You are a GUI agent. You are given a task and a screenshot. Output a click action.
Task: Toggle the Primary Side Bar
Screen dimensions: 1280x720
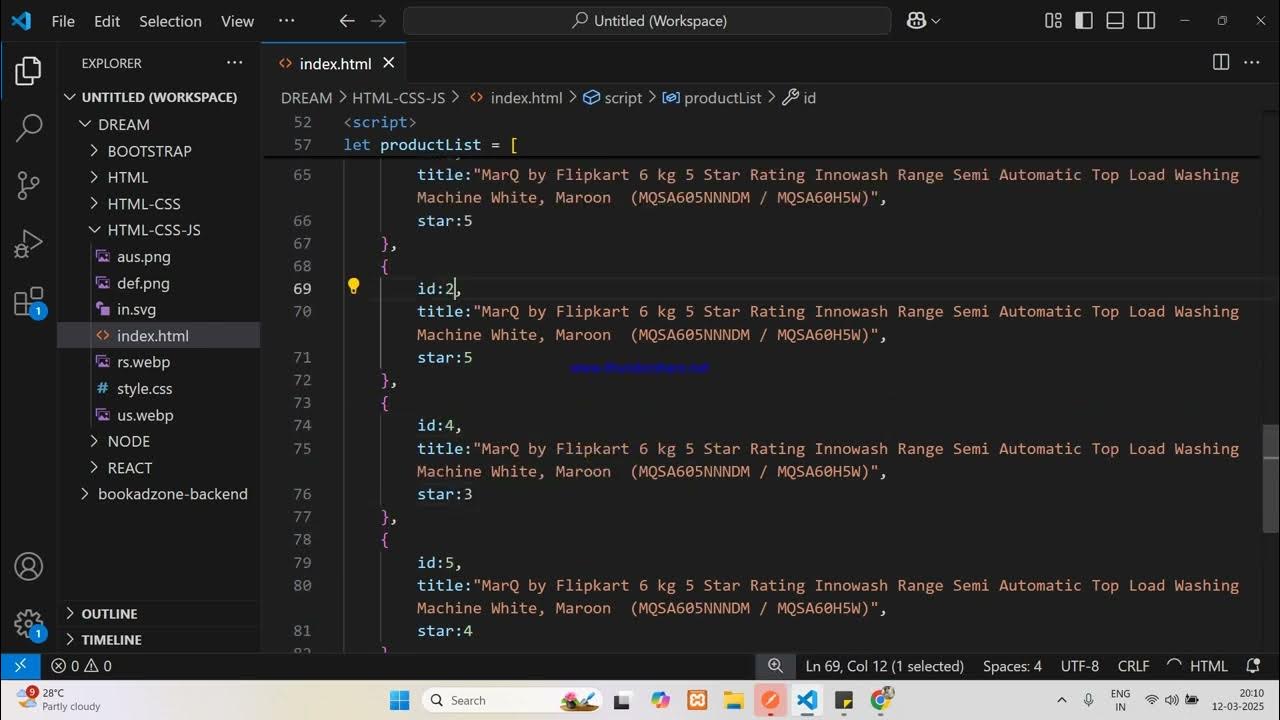click(1084, 20)
